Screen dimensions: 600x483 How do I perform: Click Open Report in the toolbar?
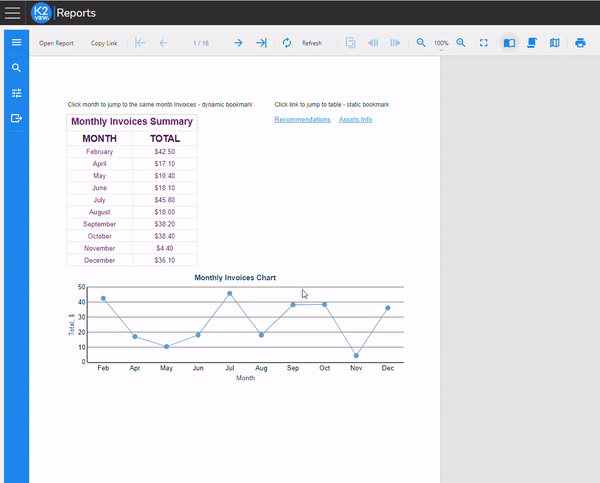[x=56, y=43]
